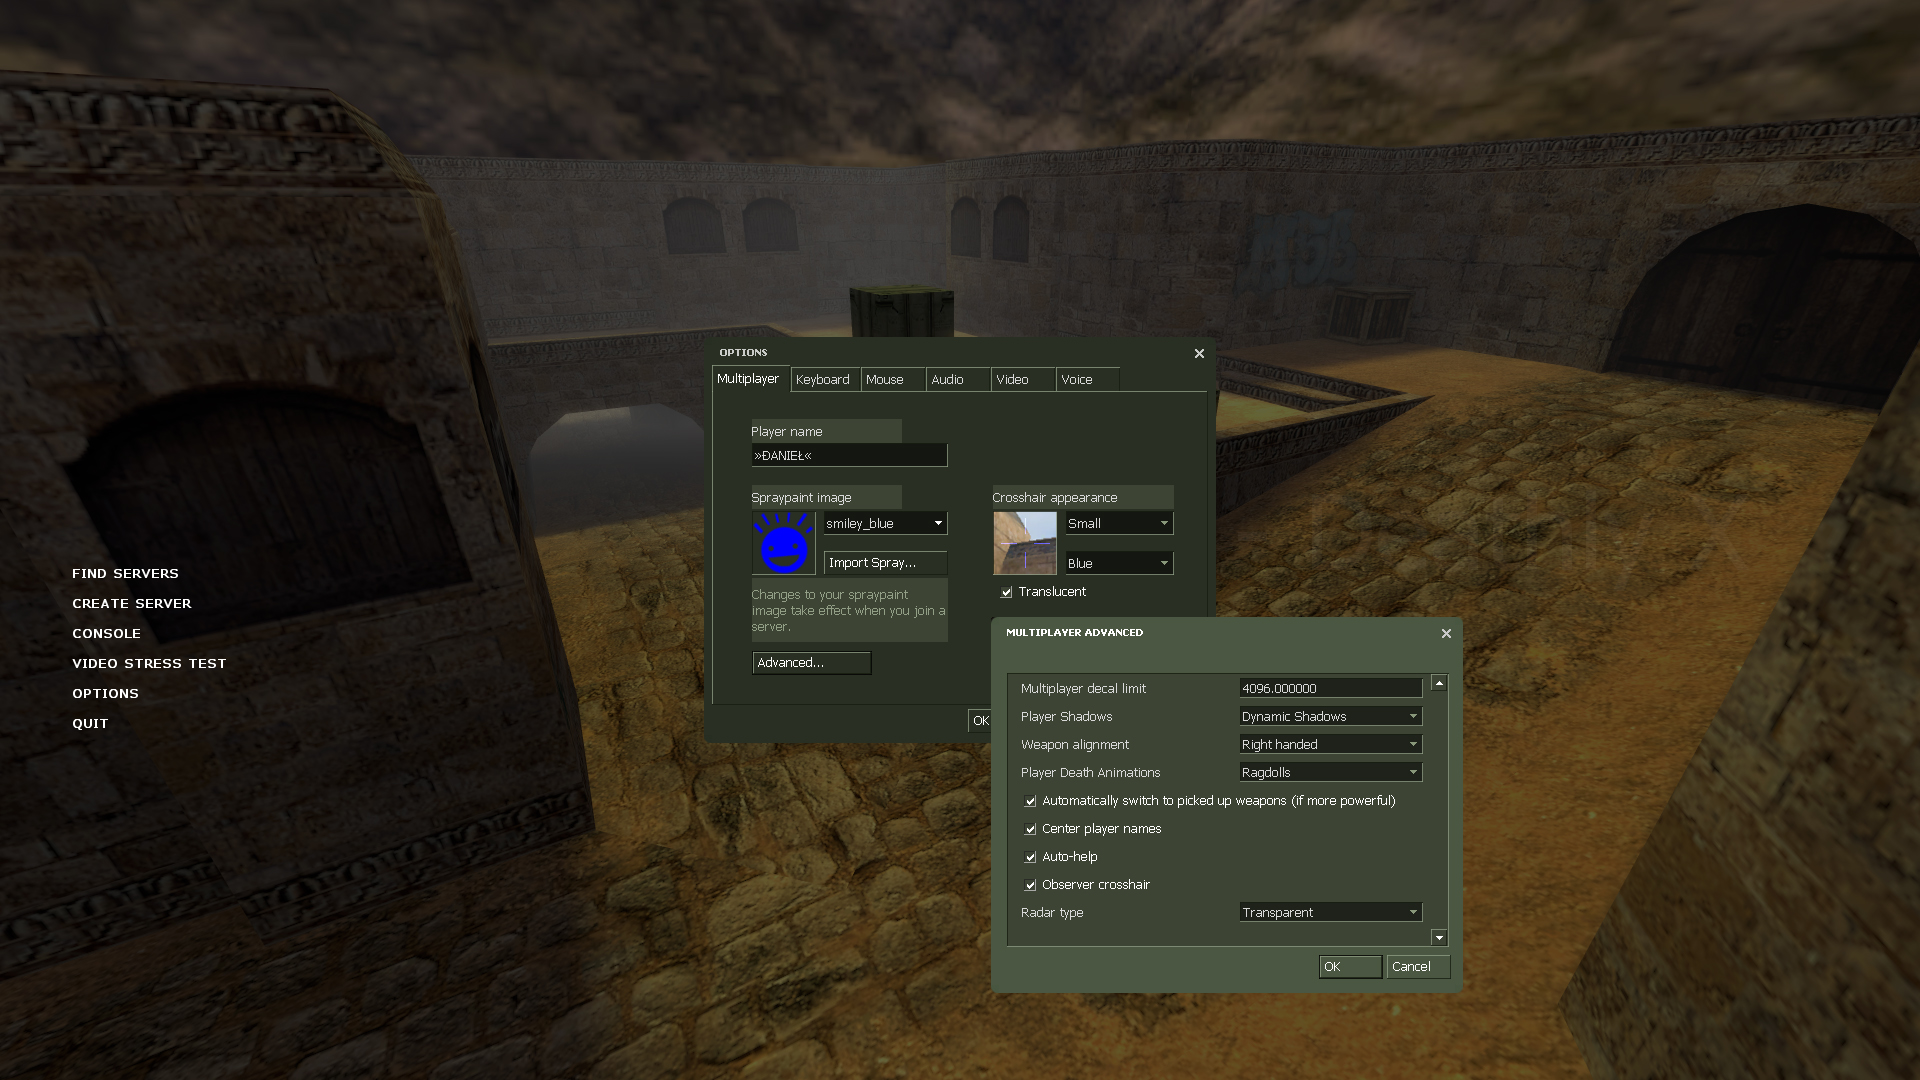Image resolution: width=1920 pixels, height=1080 pixels.
Task: Click the scrollbar in Multiplayer Advanced
Action: [x=1439, y=810]
